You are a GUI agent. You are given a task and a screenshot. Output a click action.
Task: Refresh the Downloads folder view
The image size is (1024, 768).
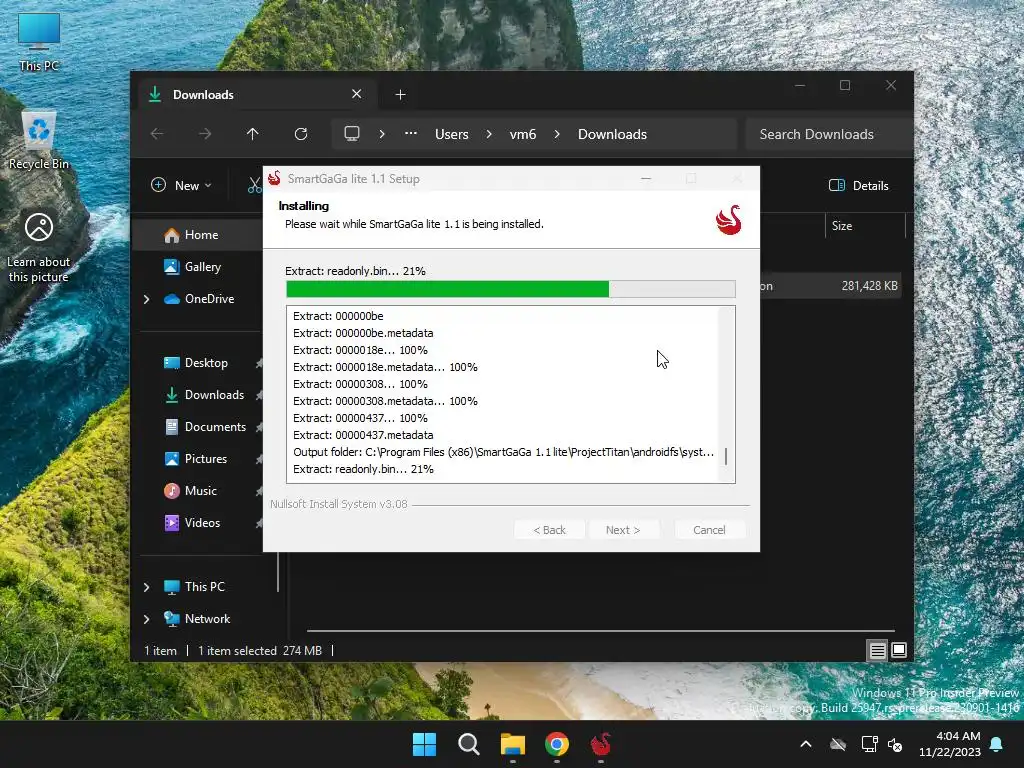coord(301,134)
